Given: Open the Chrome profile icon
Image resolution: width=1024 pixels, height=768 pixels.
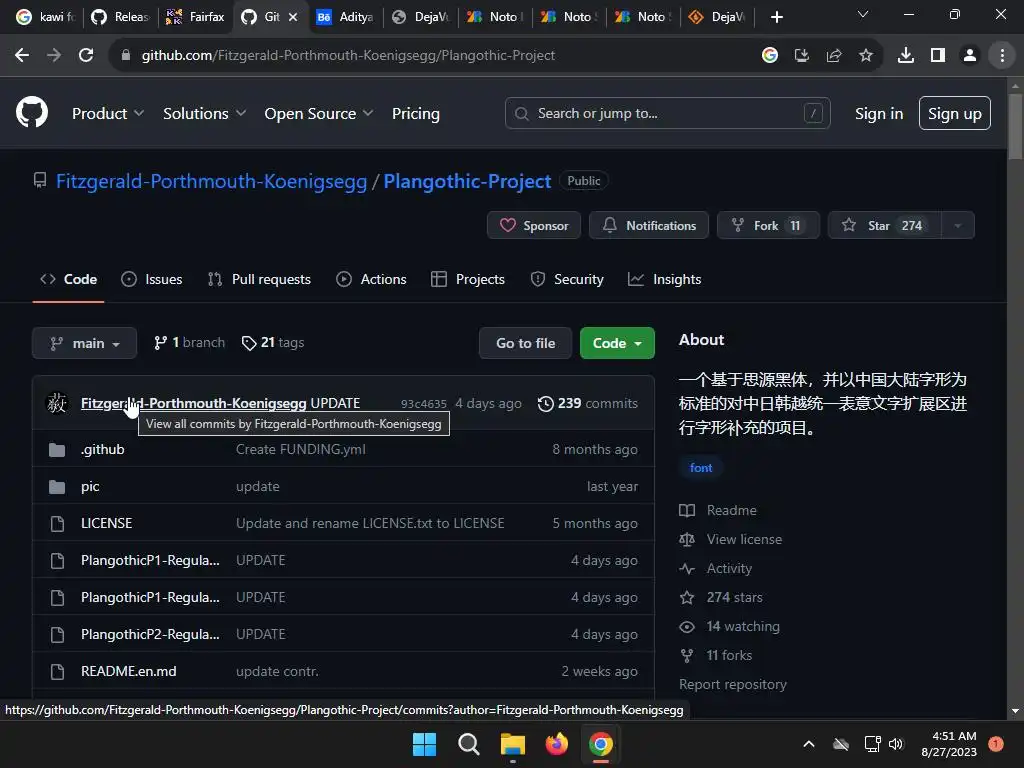Looking at the screenshot, I should (x=970, y=56).
